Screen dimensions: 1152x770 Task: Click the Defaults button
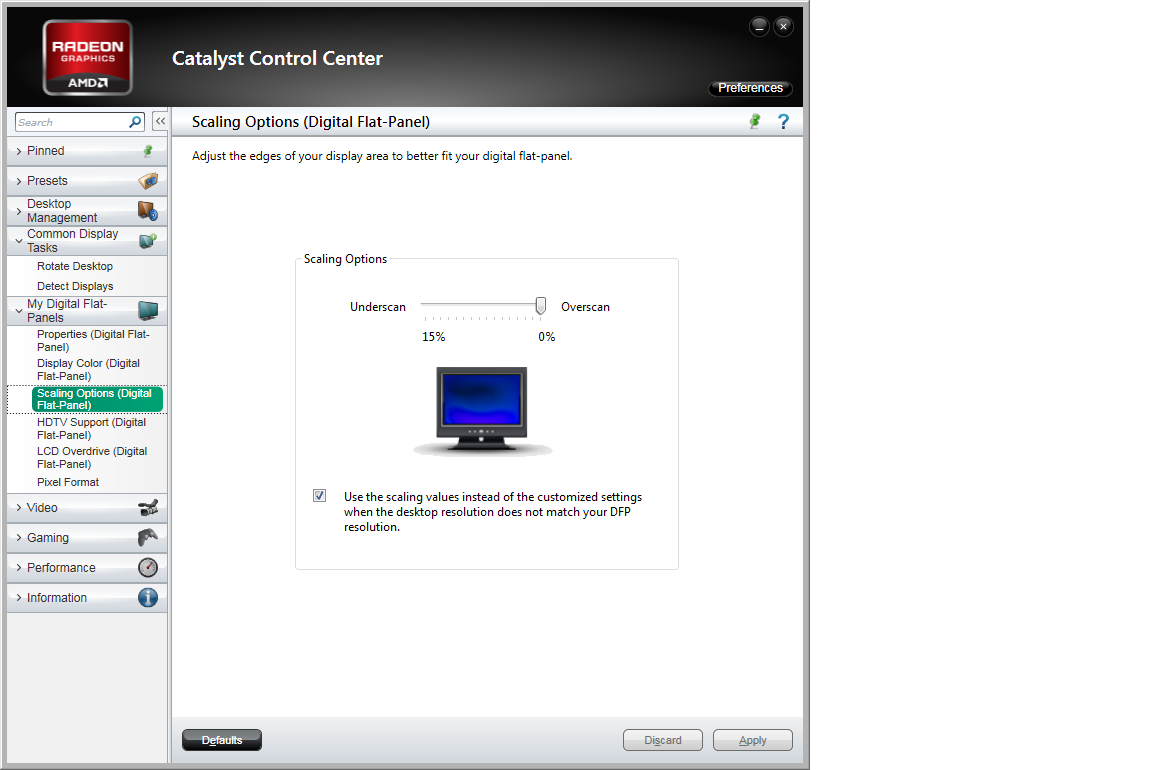[222, 740]
